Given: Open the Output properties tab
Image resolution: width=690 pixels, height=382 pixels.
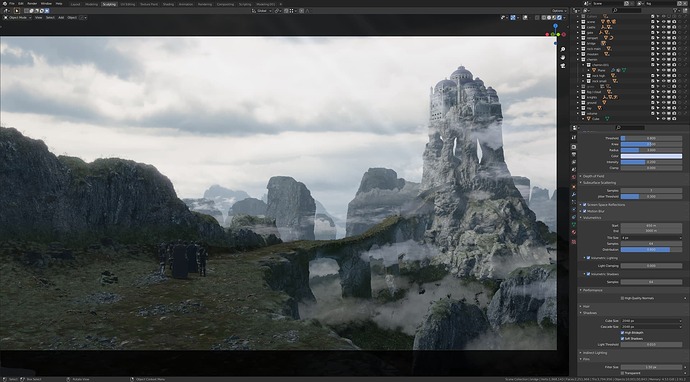Looking at the screenshot, I should click(x=574, y=154).
